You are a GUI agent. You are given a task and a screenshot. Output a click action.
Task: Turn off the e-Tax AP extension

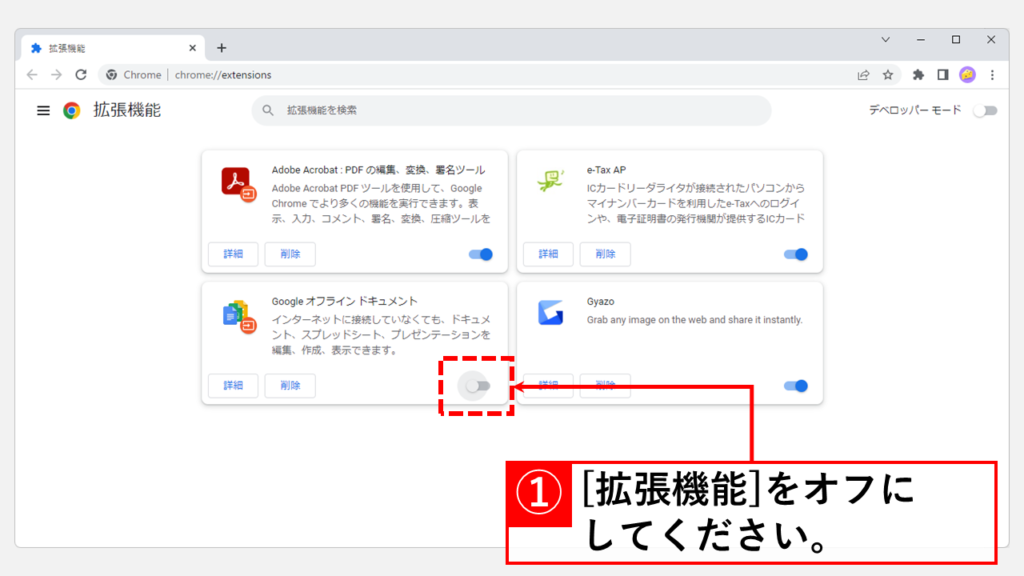click(796, 254)
